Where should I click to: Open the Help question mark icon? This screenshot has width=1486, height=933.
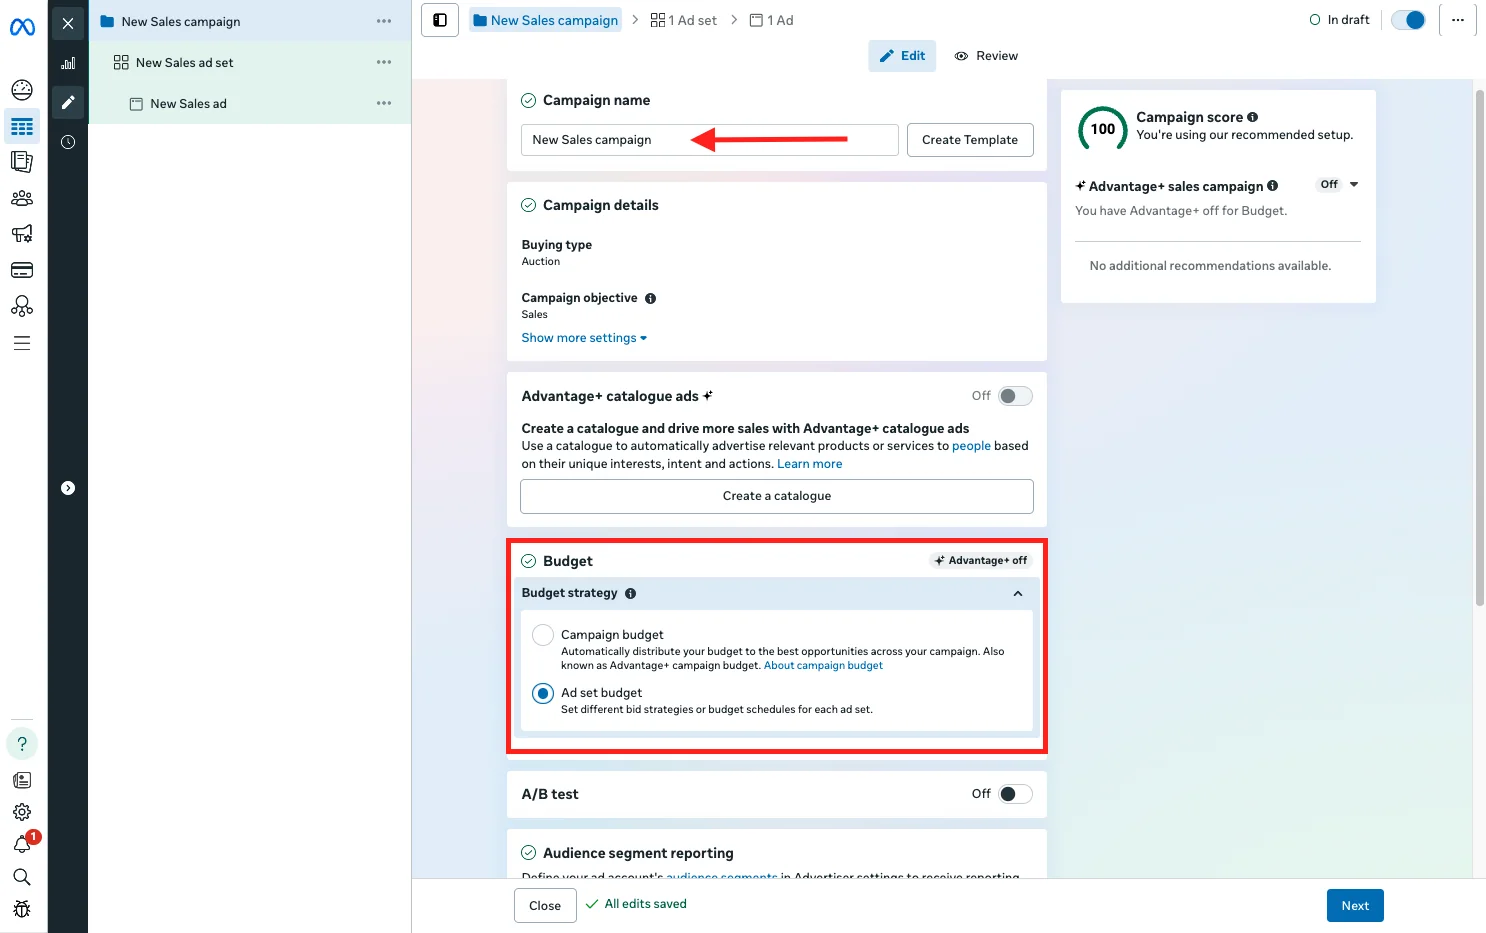point(22,744)
